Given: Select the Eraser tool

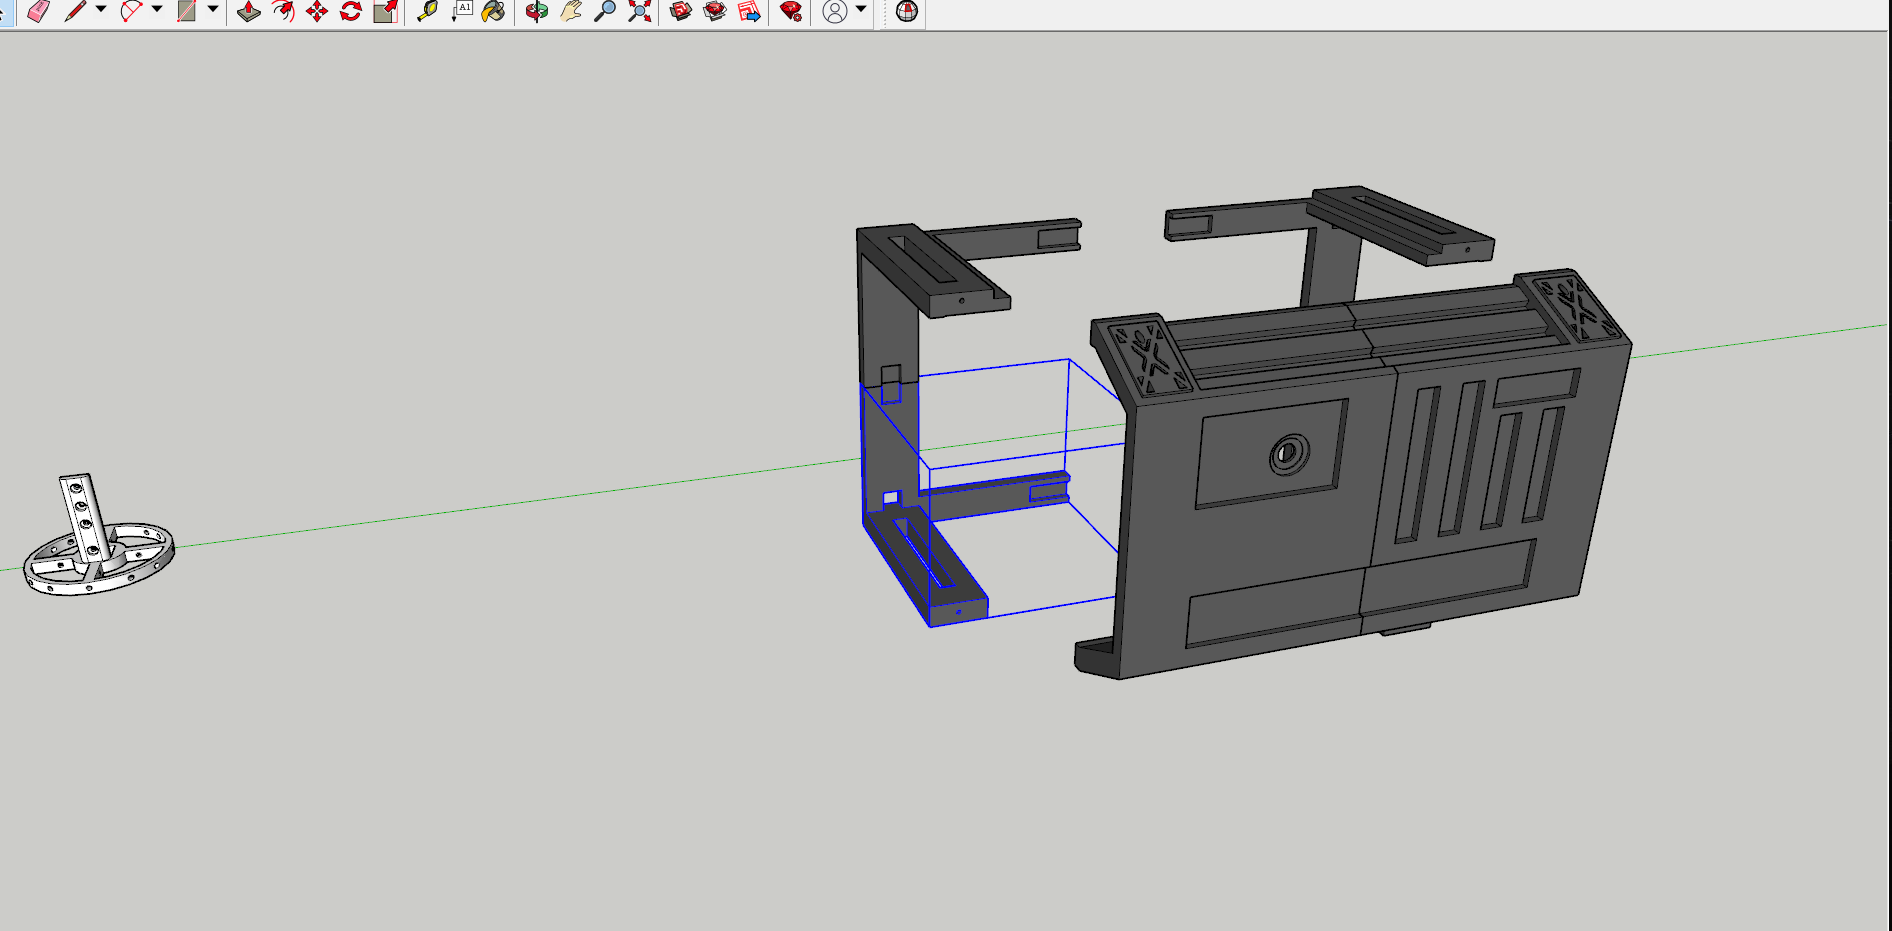Looking at the screenshot, I should [38, 11].
